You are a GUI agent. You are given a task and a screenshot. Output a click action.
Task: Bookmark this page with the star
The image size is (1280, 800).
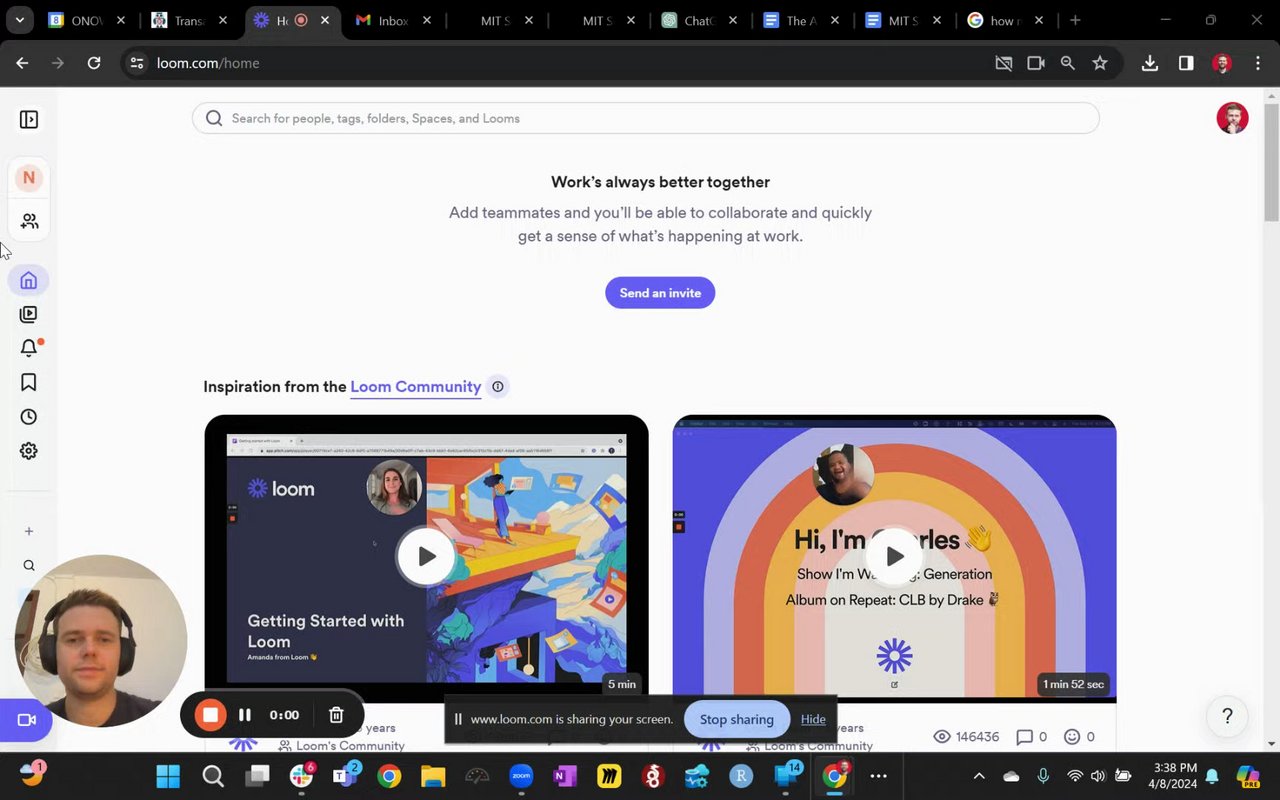point(1100,63)
